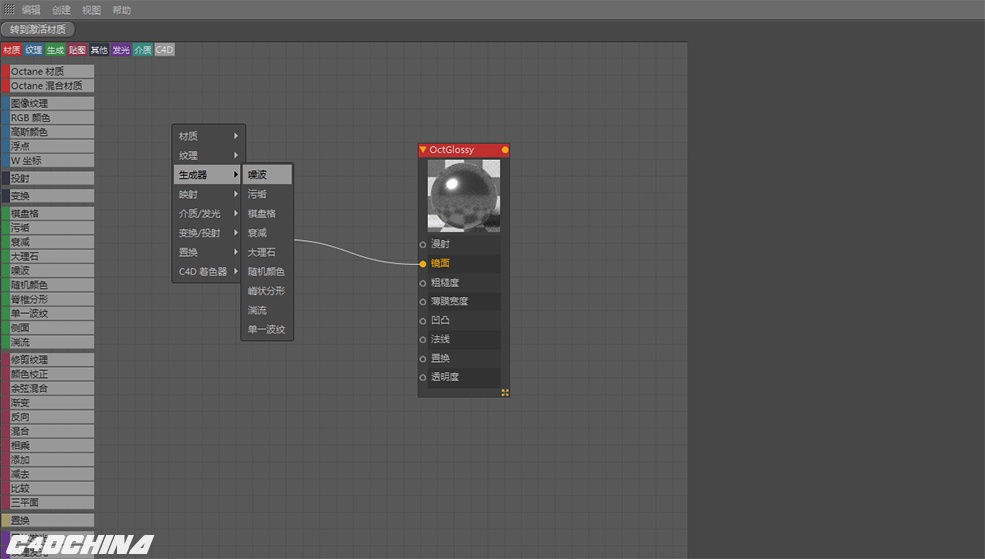The height and width of the screenshot is (559, 985).
Task: Expand the 材质 submenu in the context menu
Action: (x=208, y=136)
